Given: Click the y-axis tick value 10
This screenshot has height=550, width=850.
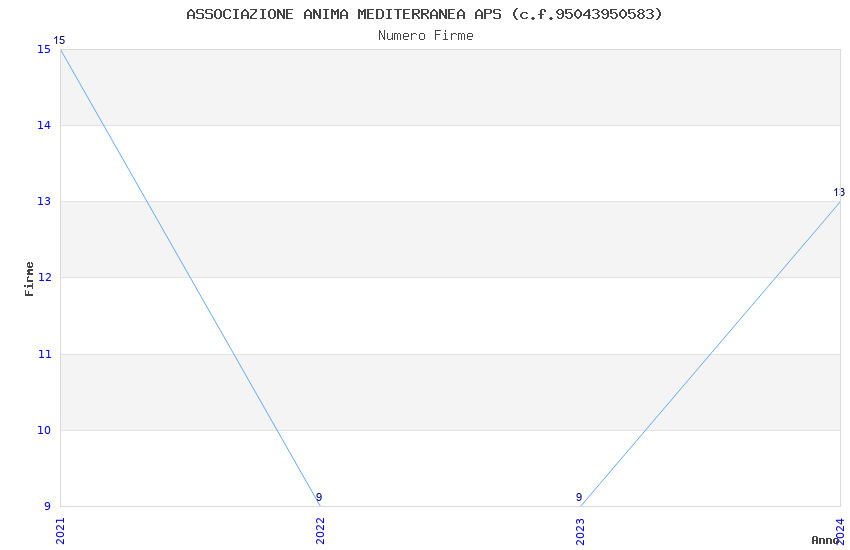Looking at the screenshot, I should [x=44, y=430].
